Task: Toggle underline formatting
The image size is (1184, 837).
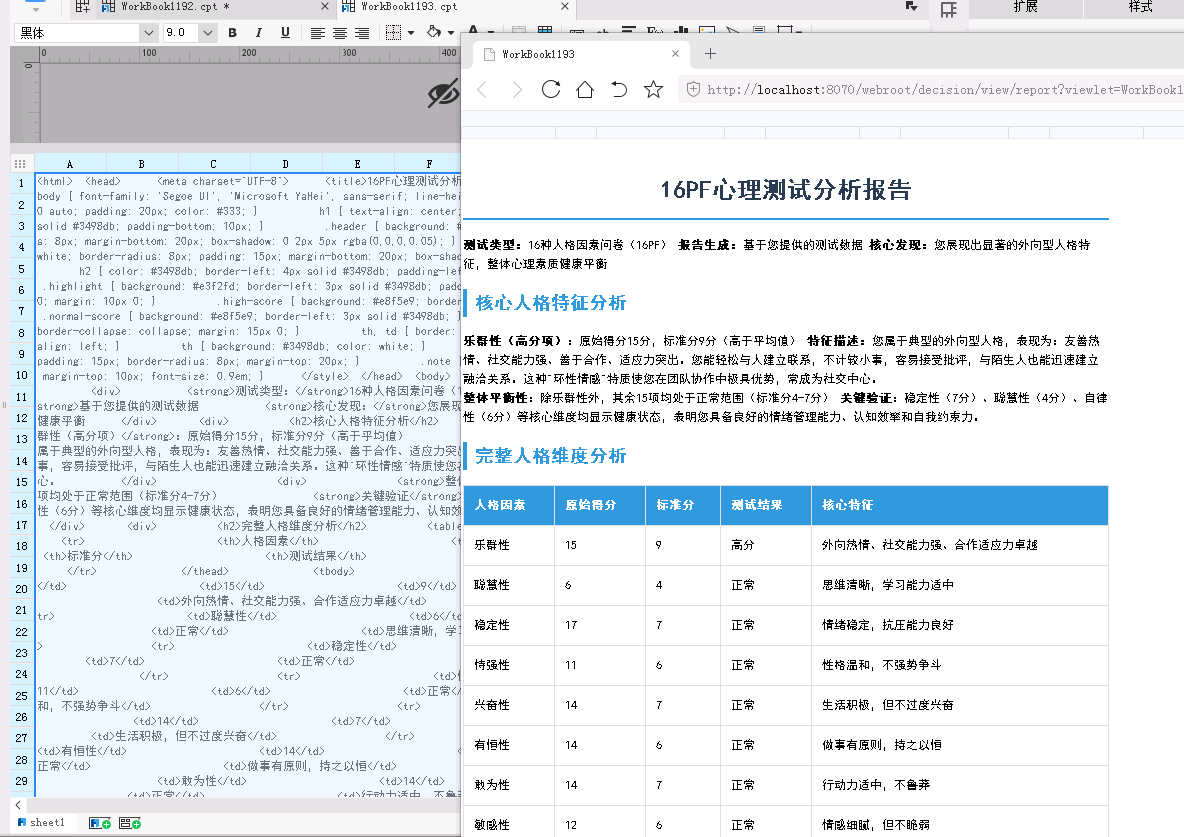Action: 285,33
